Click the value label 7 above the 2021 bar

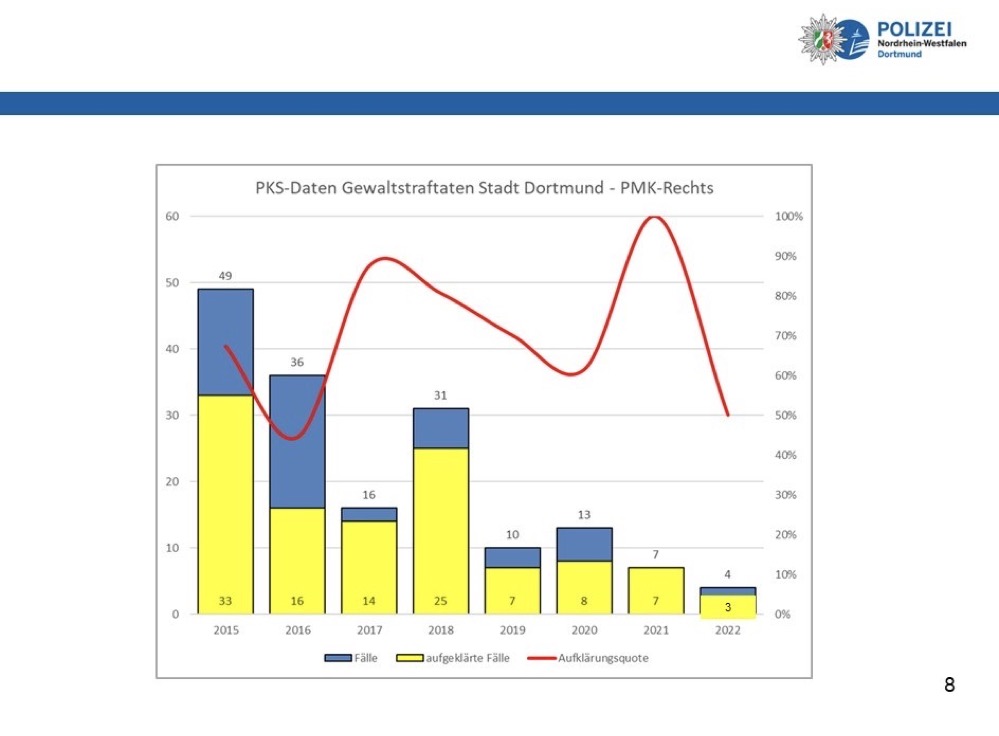[x=656, y=554]
